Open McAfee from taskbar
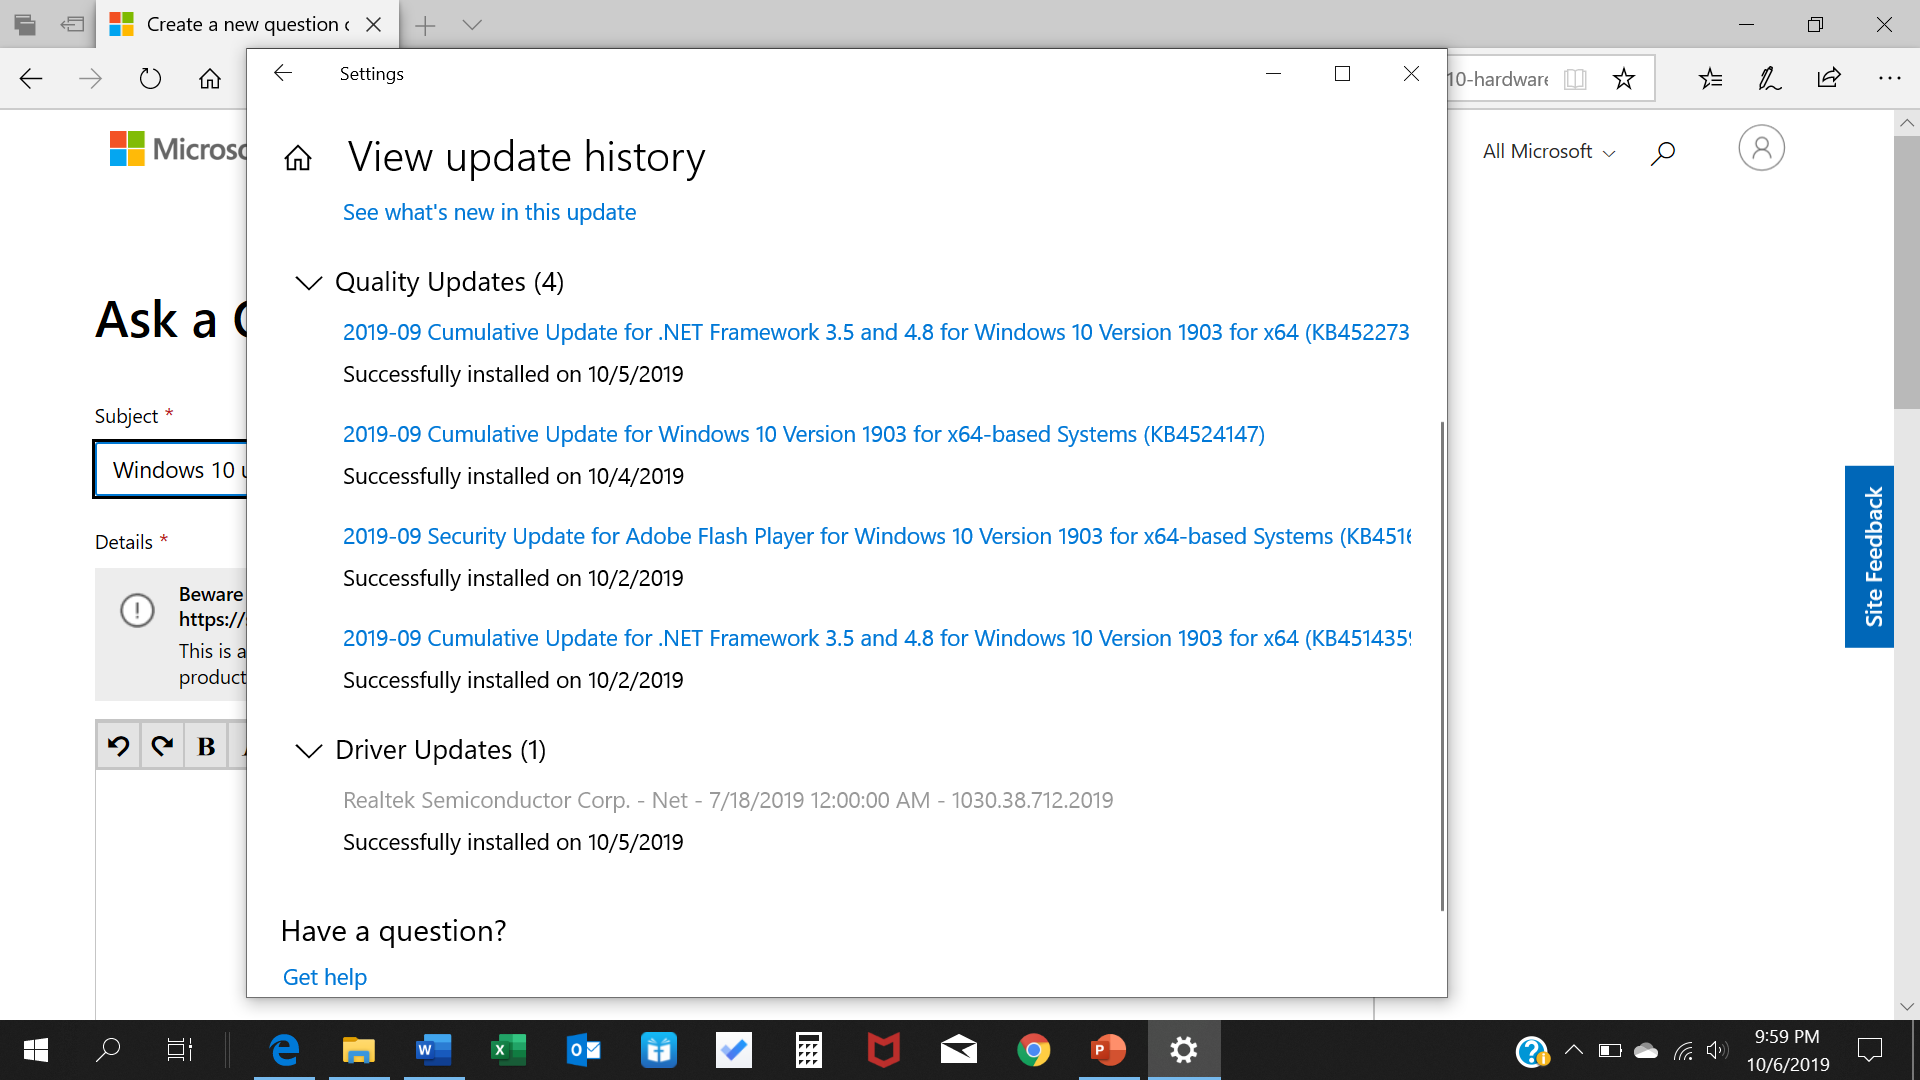Image resolution: width=1920 pixels, height=1080 pixels. pyautogui.click(x=884, y=1050)
